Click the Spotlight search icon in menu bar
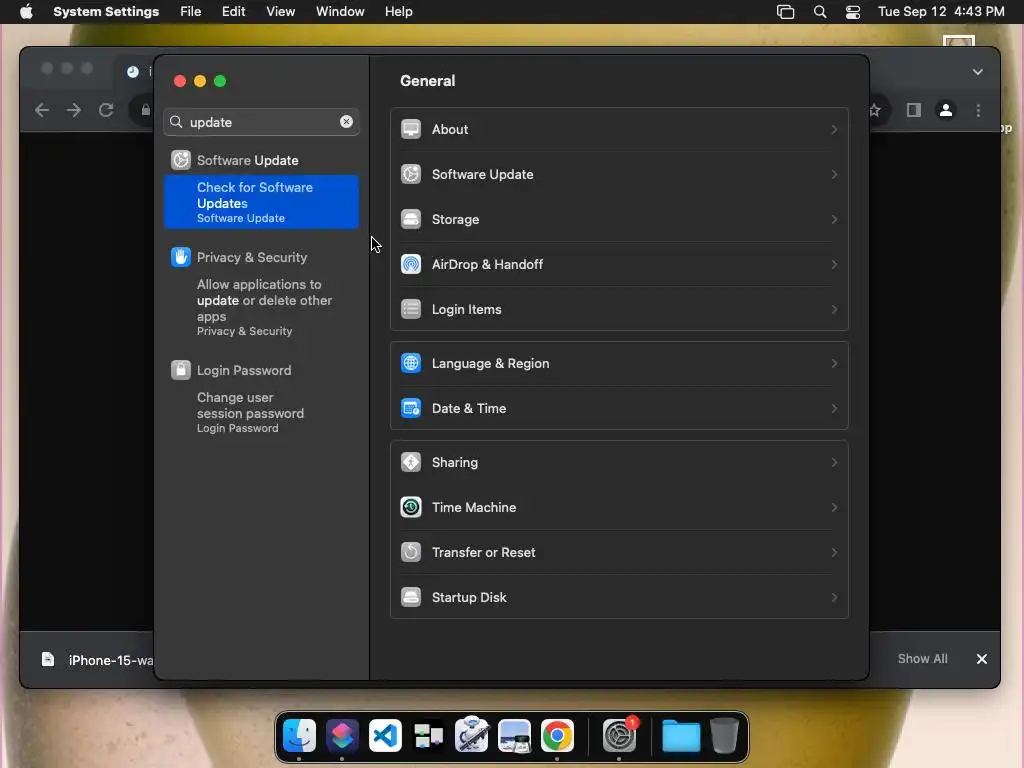The image size is (1024, 768). (820, 12)
